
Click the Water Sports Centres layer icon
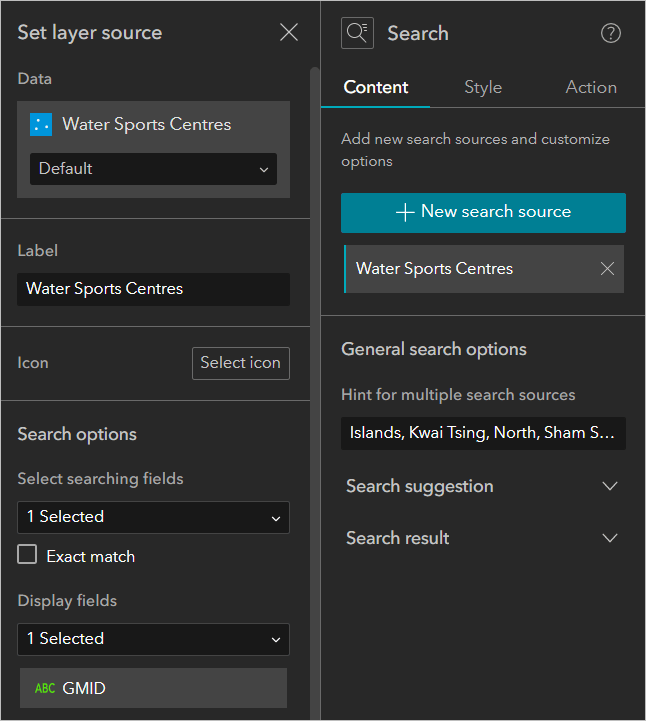pos(41,124)
